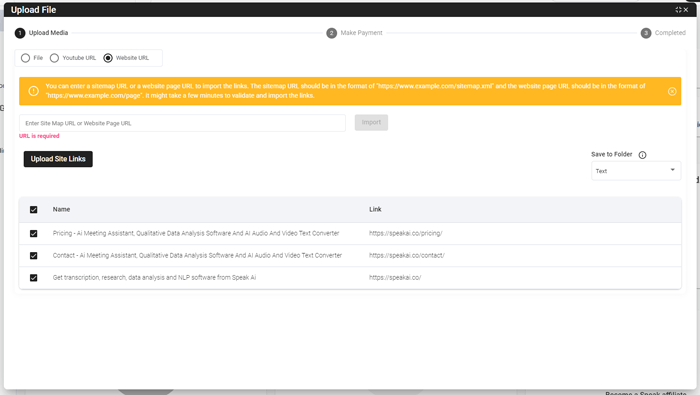Expand the Upload File dialog to fullscreen
This screenshot has height=395, width=700.
pos(678,10)
